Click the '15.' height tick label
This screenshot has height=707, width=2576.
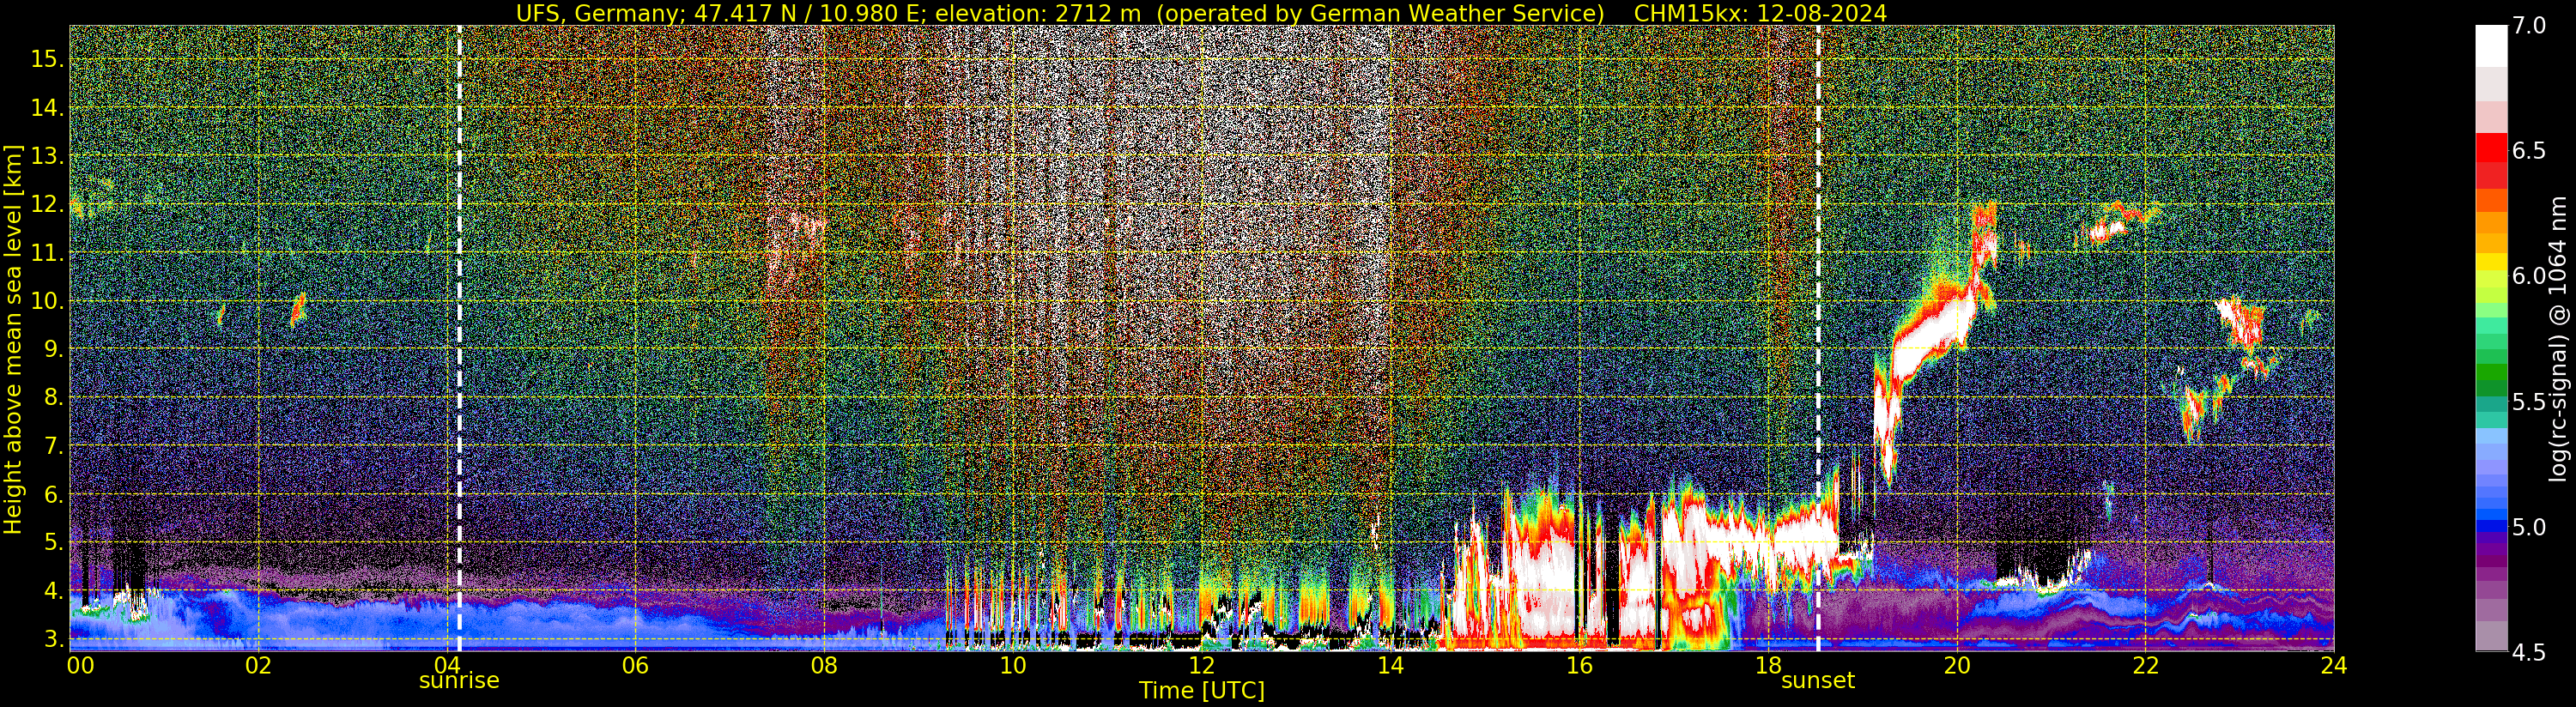click(47, 59)
